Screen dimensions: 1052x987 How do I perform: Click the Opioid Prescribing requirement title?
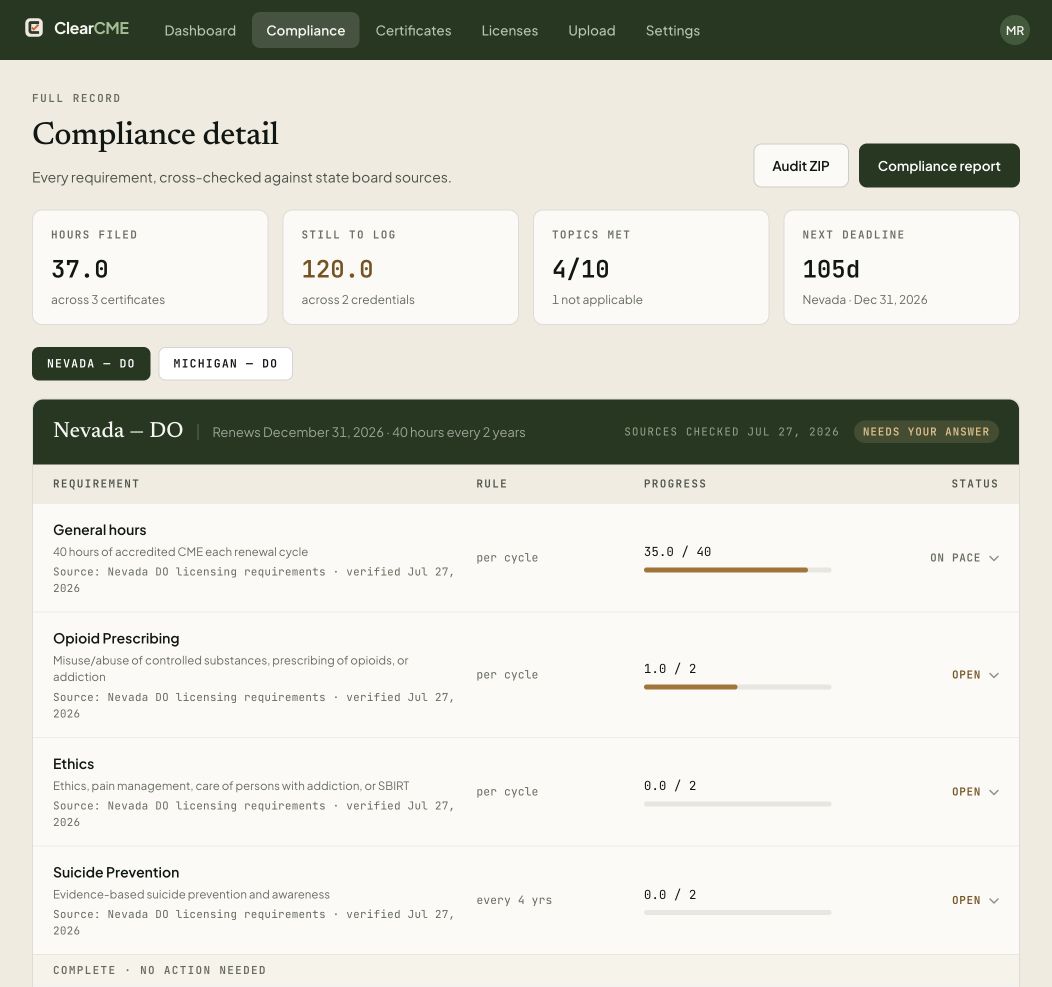tap(116, 639)
